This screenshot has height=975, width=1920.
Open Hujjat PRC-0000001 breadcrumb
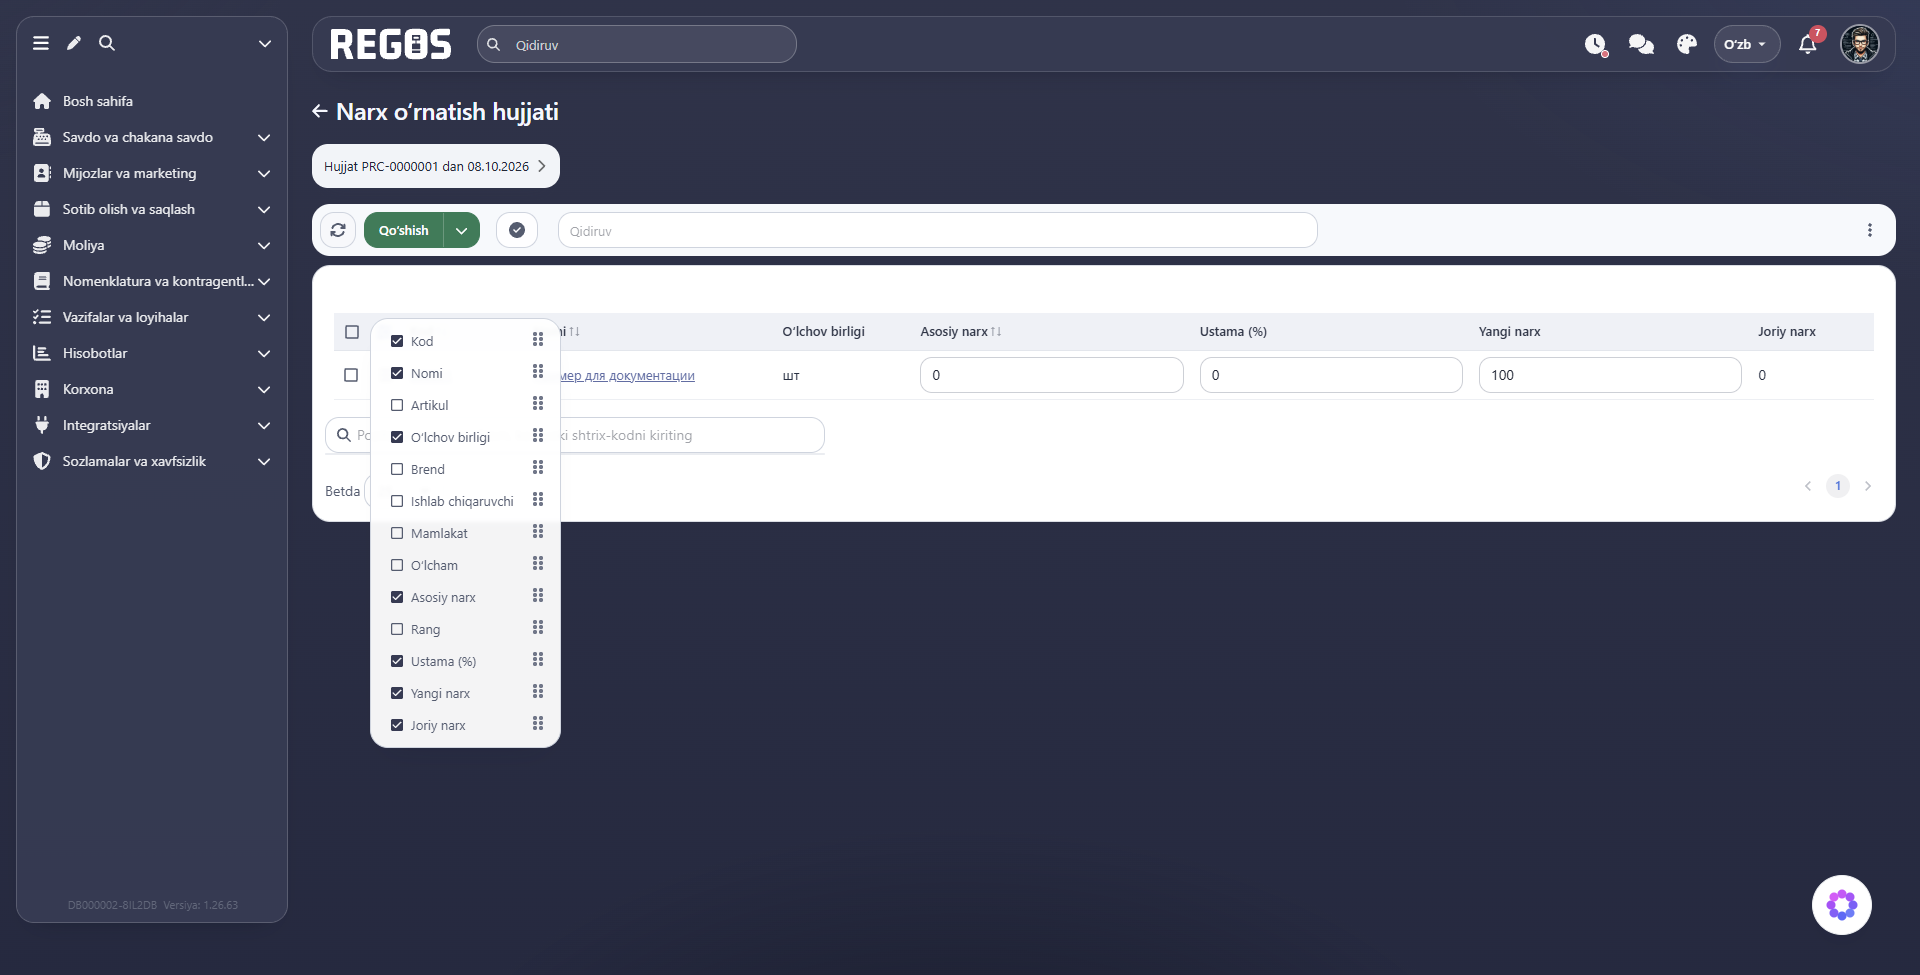(x=436, y=166)
